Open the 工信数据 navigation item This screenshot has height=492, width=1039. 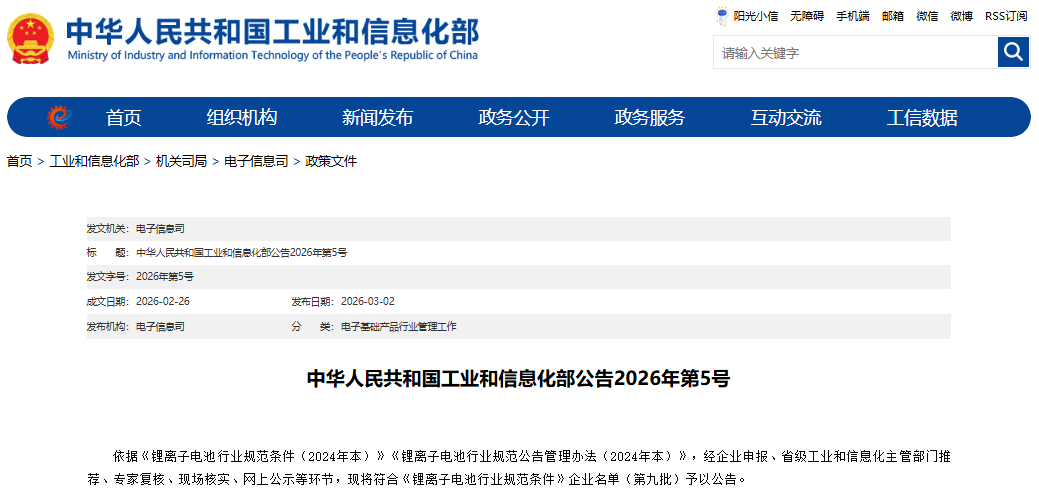[922, 118]
